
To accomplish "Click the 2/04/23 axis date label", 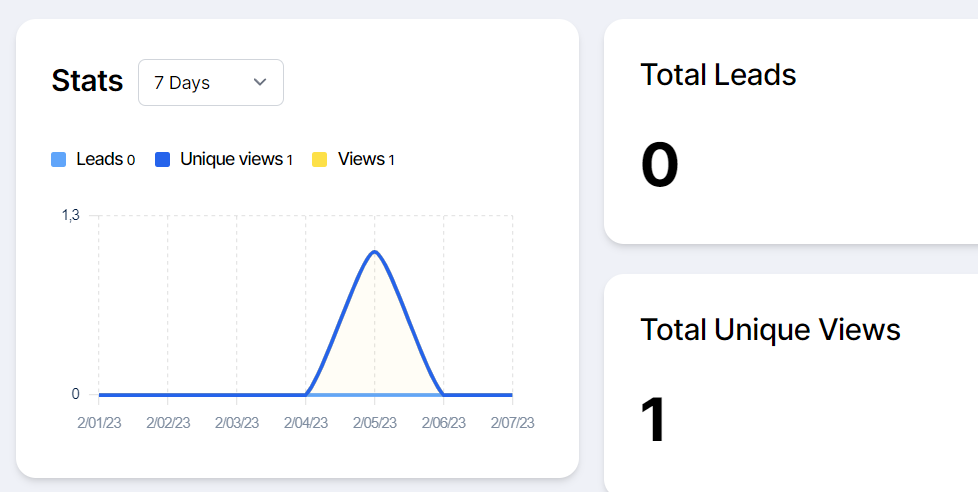I will click(306, 423).
